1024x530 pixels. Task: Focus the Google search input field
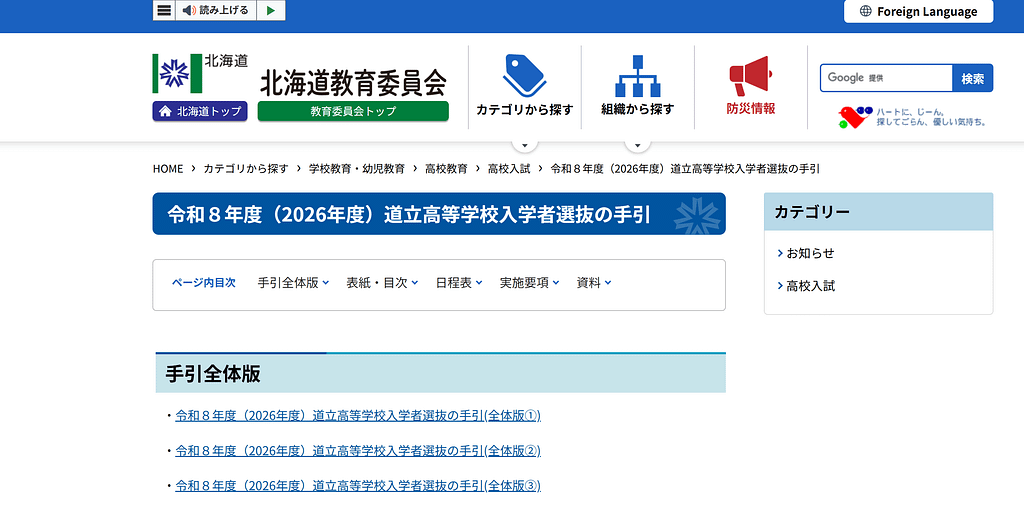tap(886, 78)
